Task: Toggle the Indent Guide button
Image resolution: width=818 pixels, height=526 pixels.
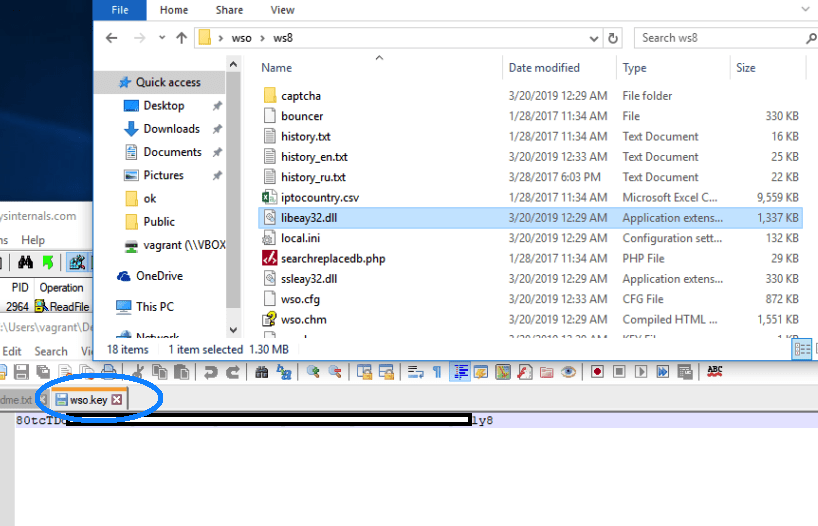Action: (460, 372)
